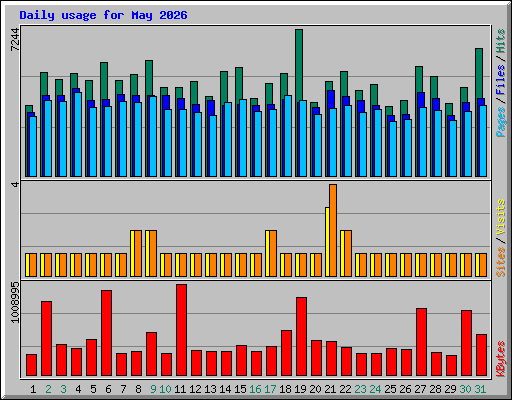The image size is (512, 400).
Task: Click green day label 30 on the x-axis
Action: click(465, 389)
